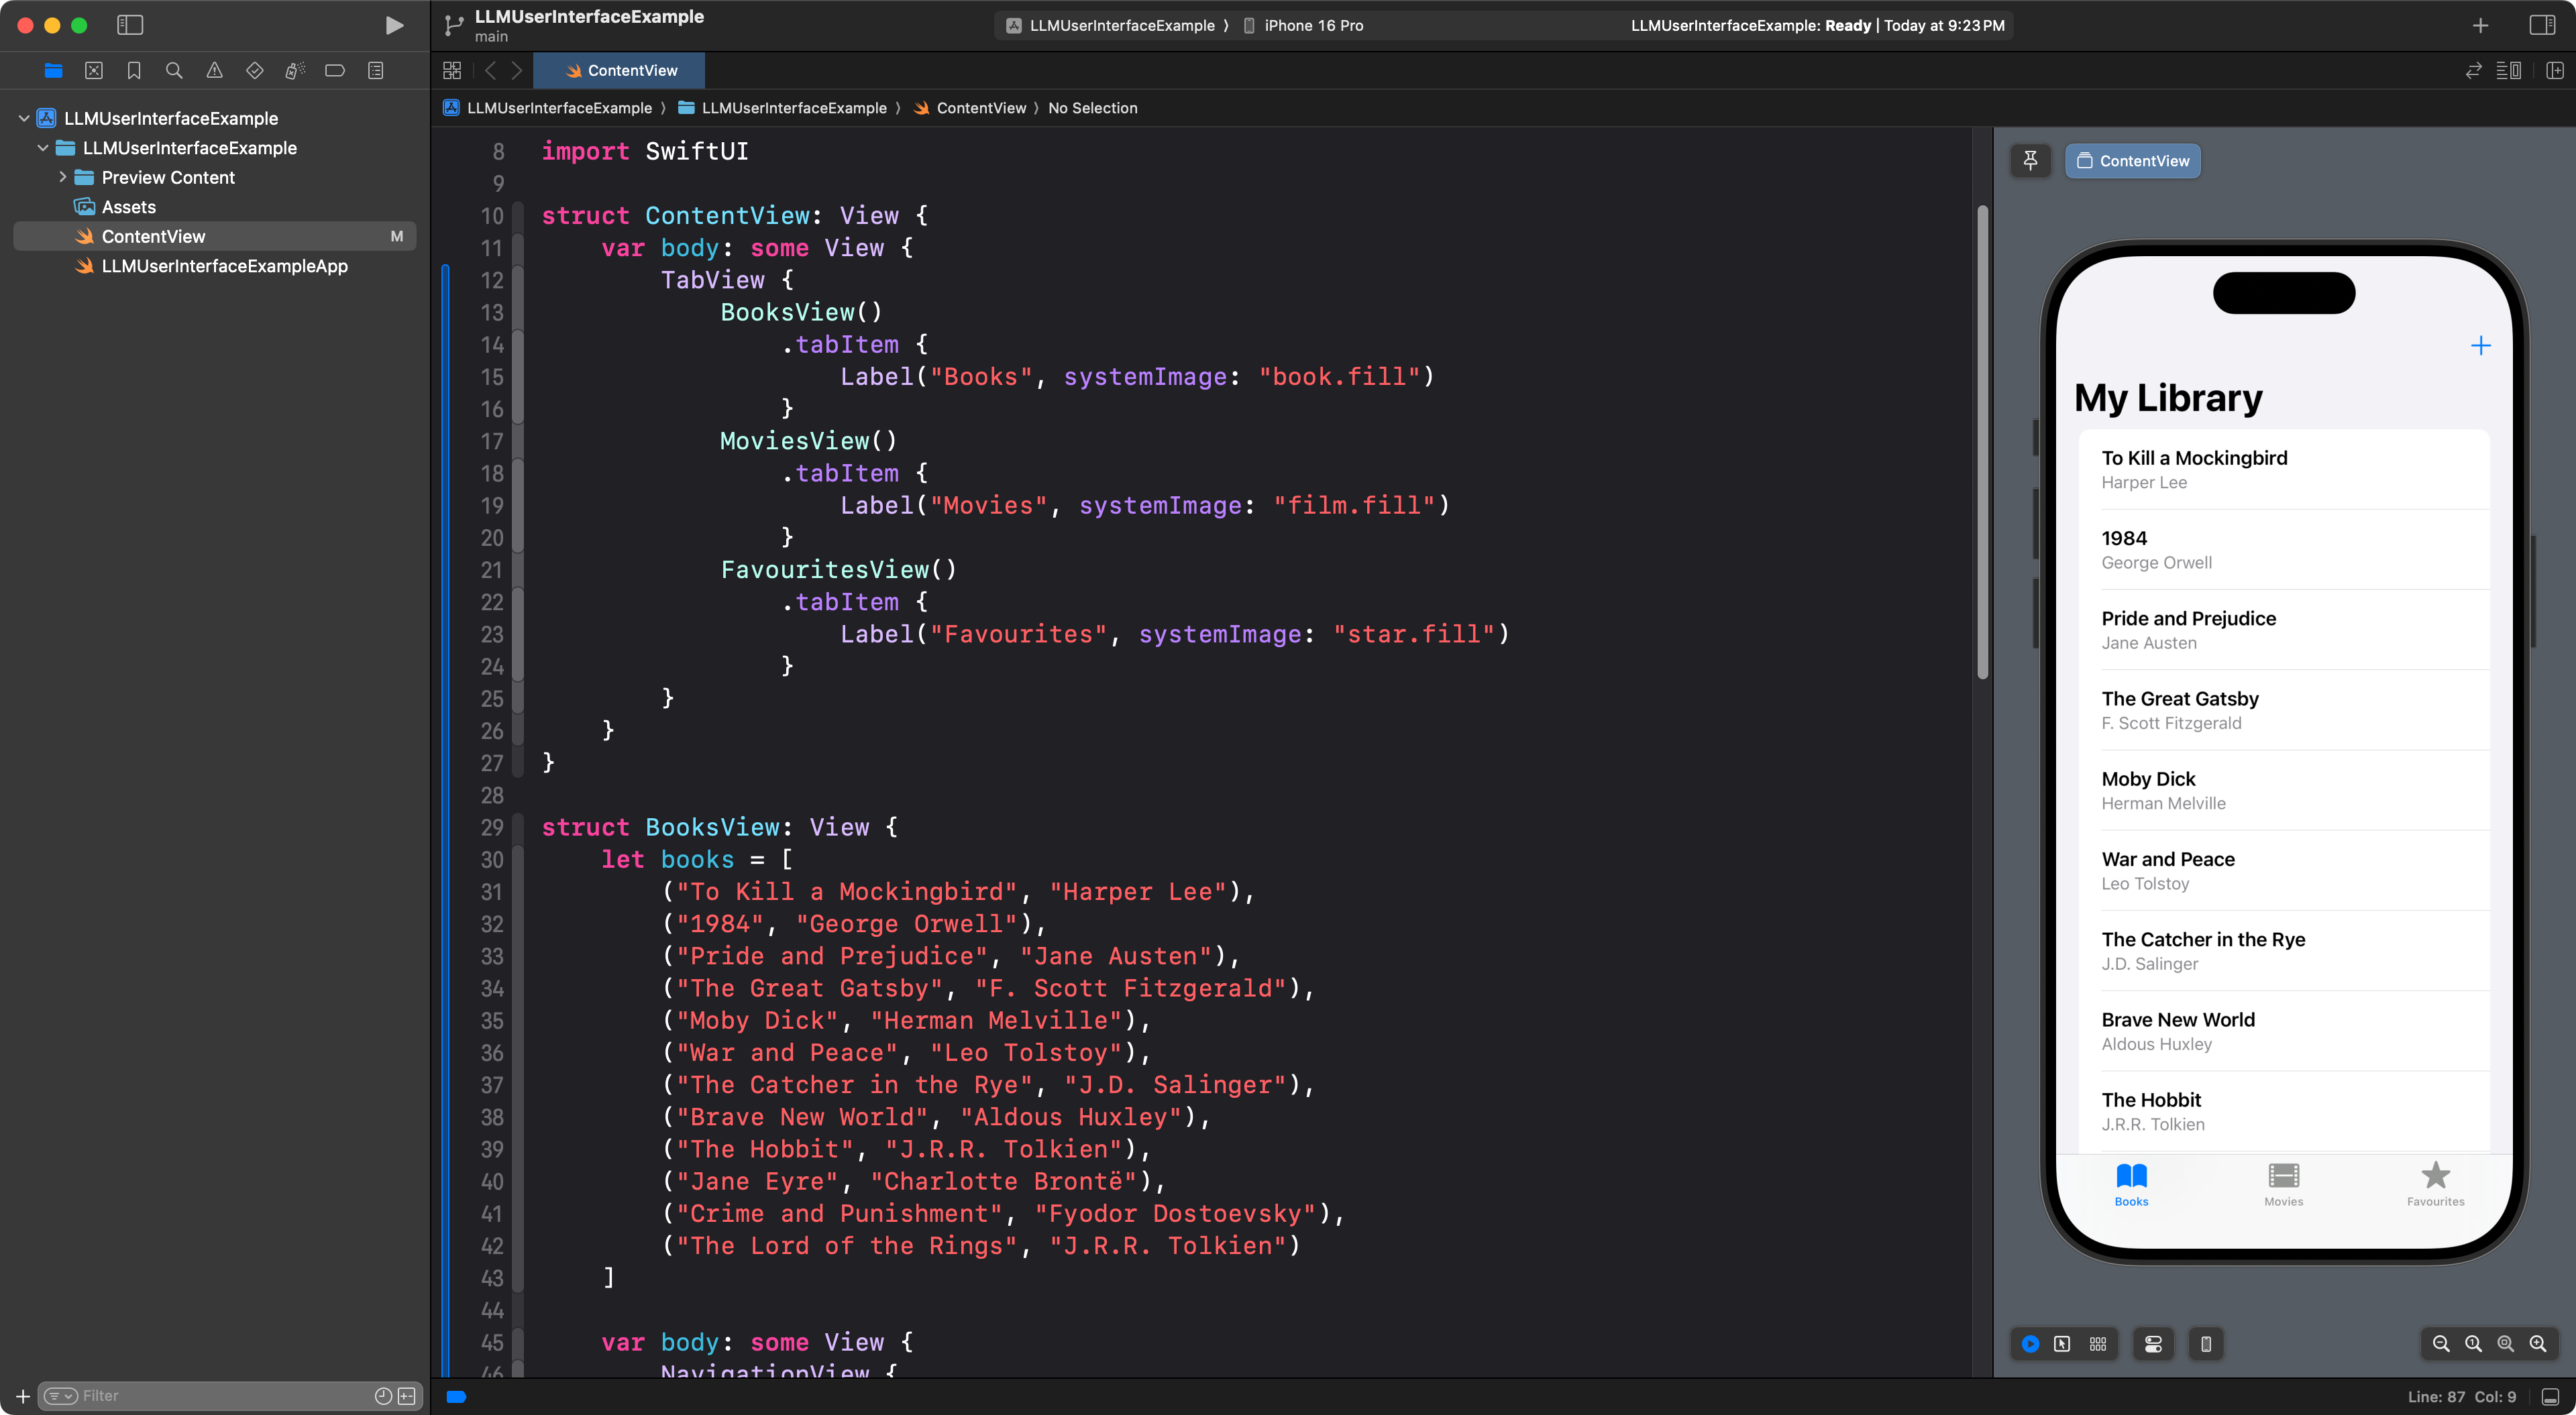Collapse the LLMUserInterfaceExample project root
This screenshot has width=2576, height=1415.
pos(24,118)
